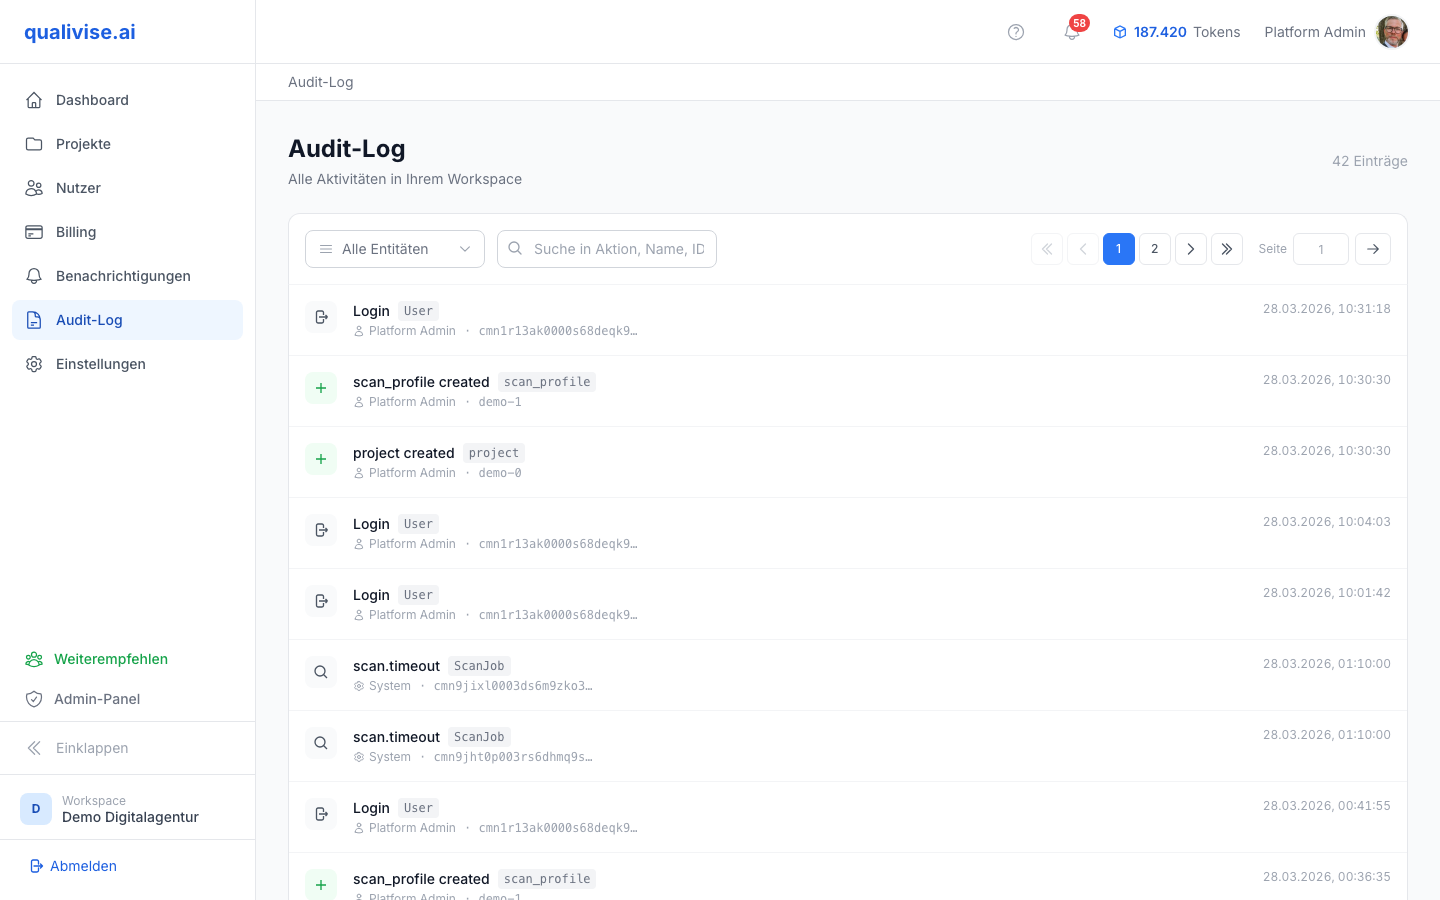The width and height of the screenshot is (1440, 900).
Task: Go to page 1 of audit log
Action: [1119, 249]
